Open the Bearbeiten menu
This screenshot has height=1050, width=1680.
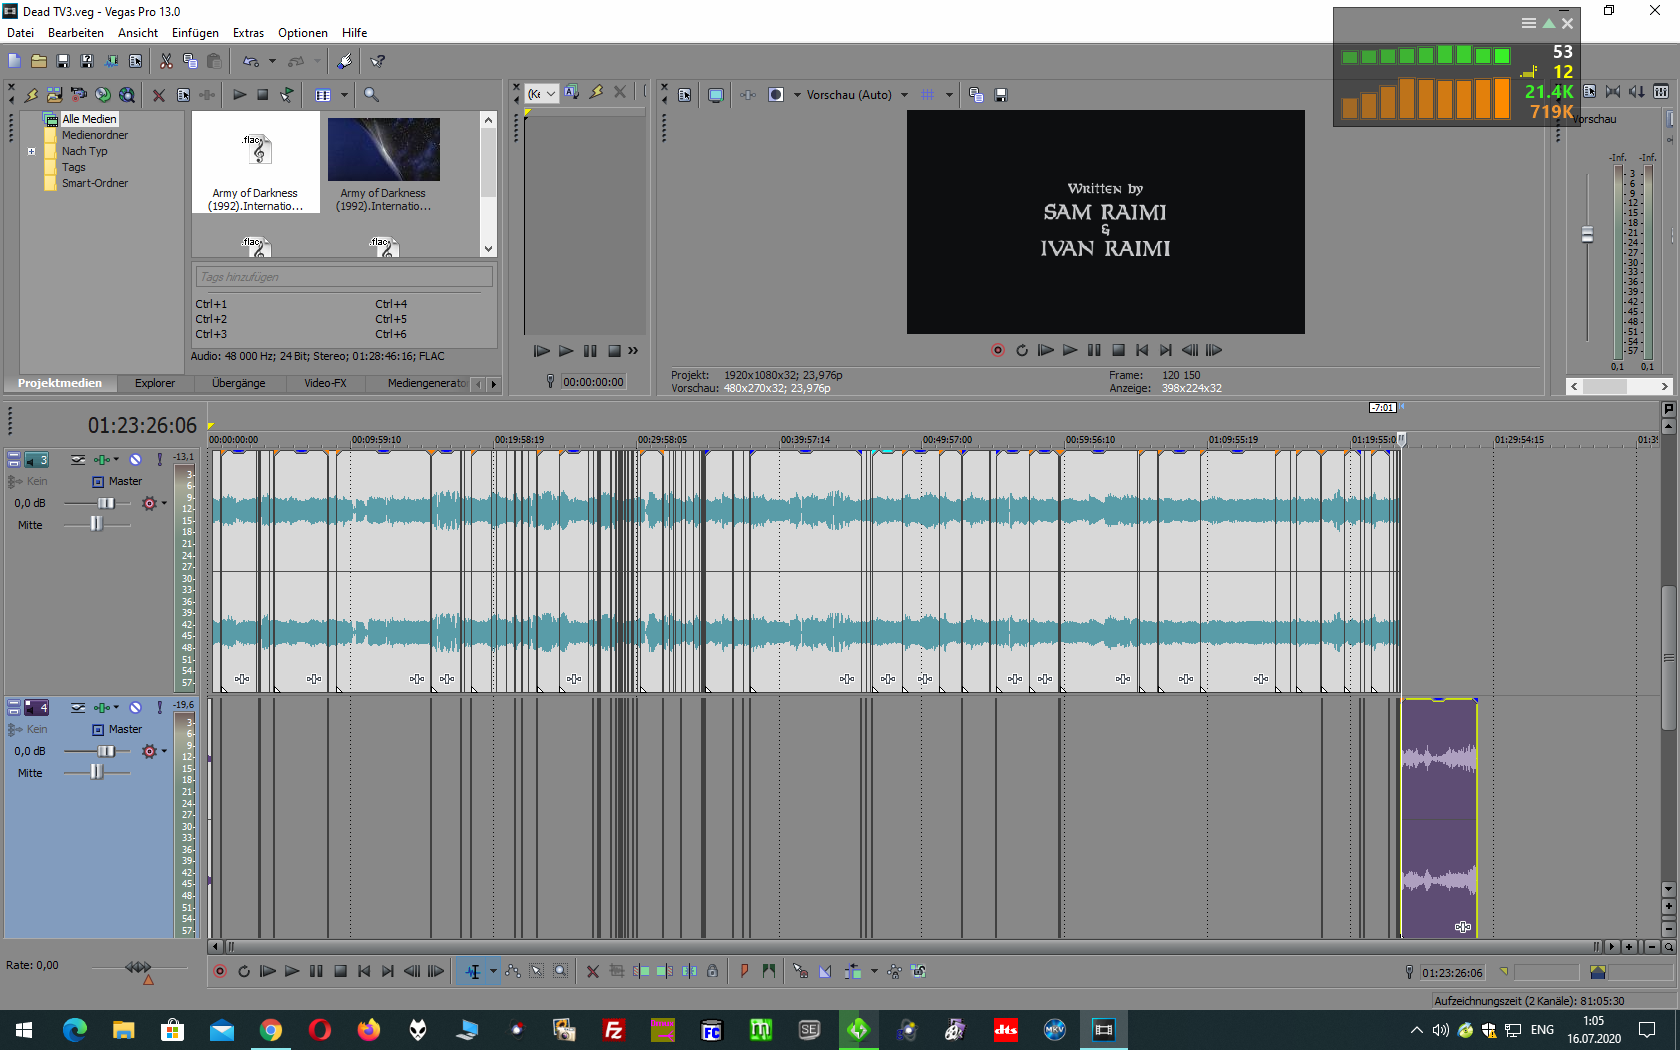(x=75, y=33)
